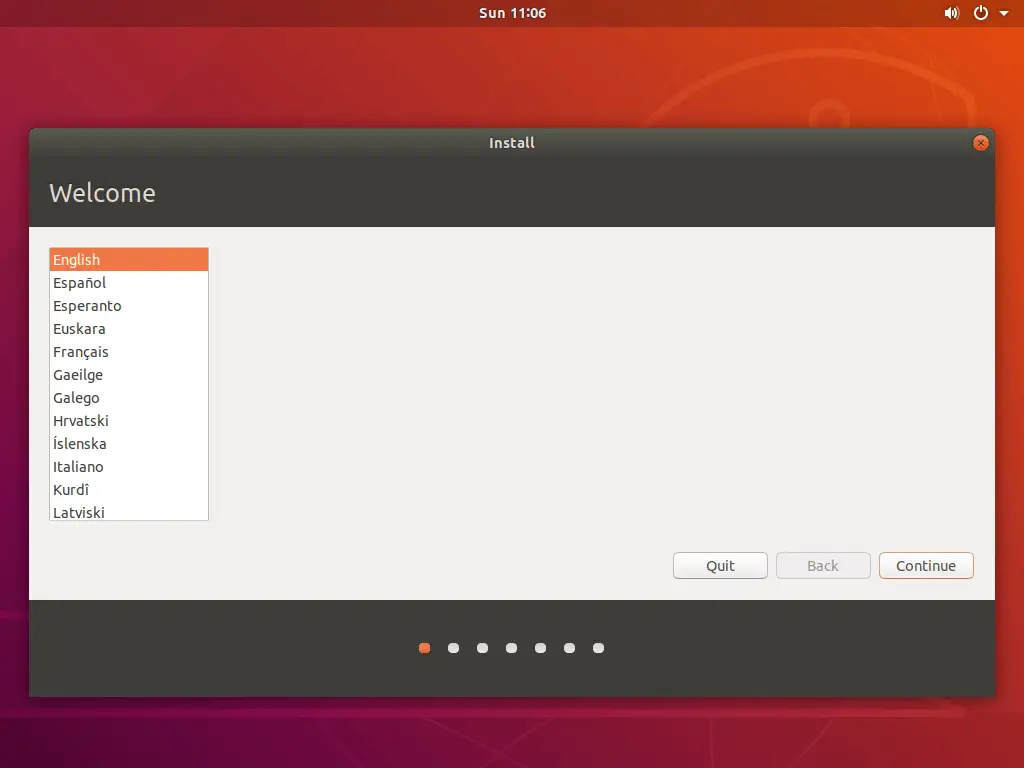Pick Euskara from the language list
The image size is (1024, 768).
coord(129,328)
